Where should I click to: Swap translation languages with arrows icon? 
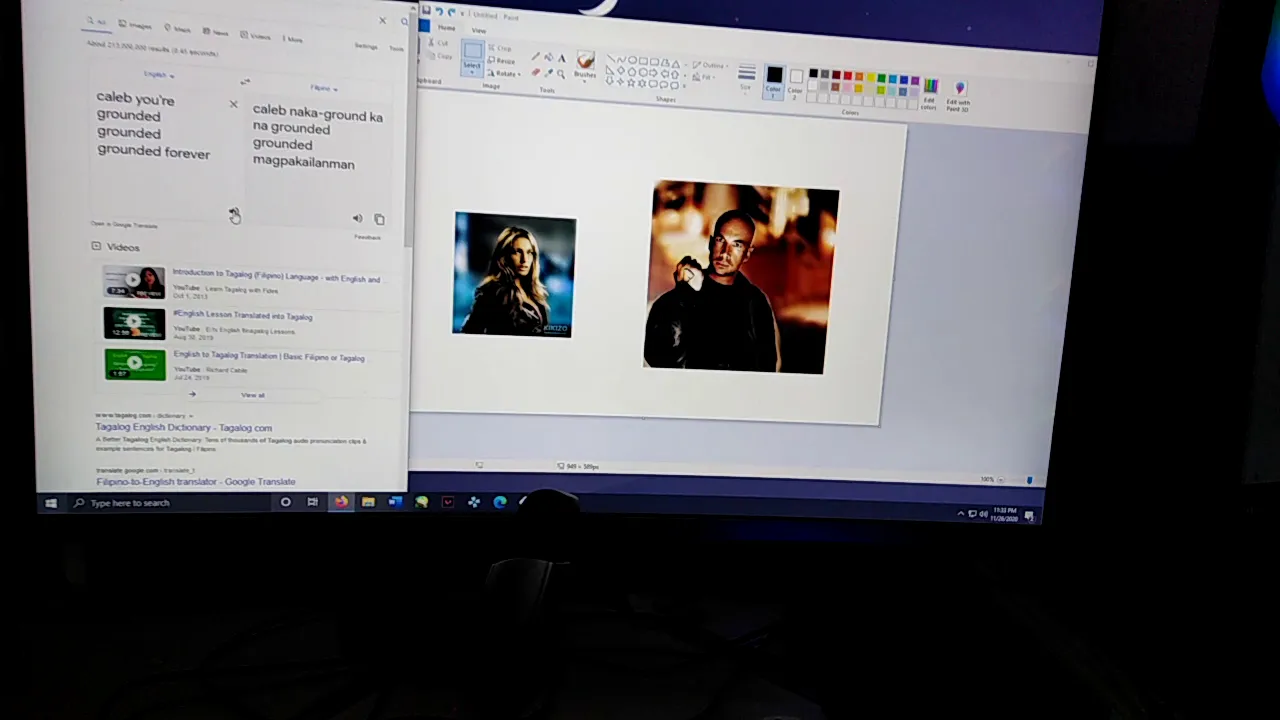[x=245, y=82]
